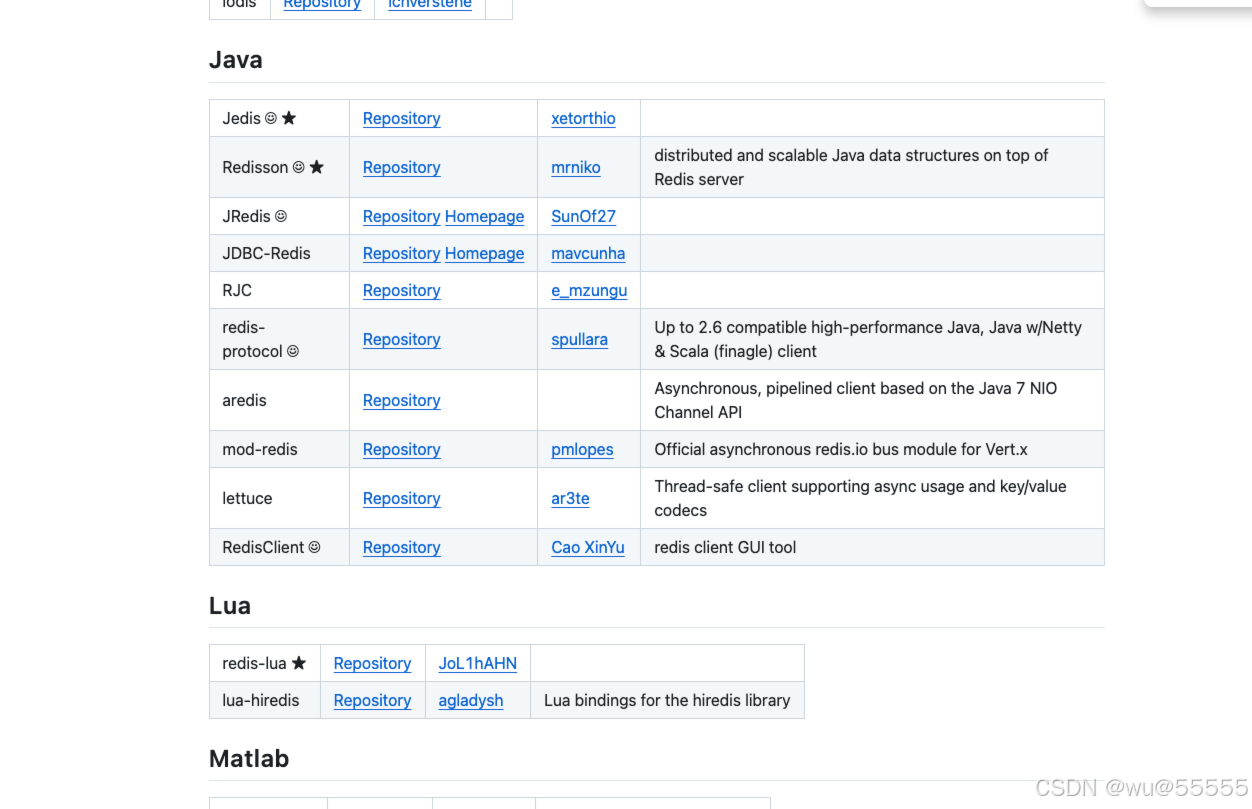
Task: Open author link ar3te
Action: [x=570, y=498]
